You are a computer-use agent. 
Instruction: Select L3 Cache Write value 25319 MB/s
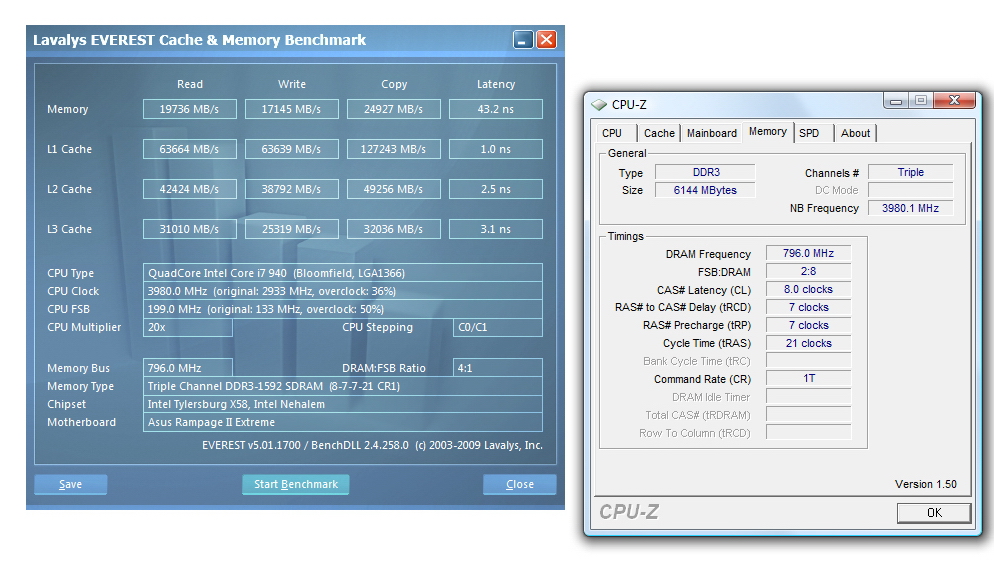click(x=292, y=229)
